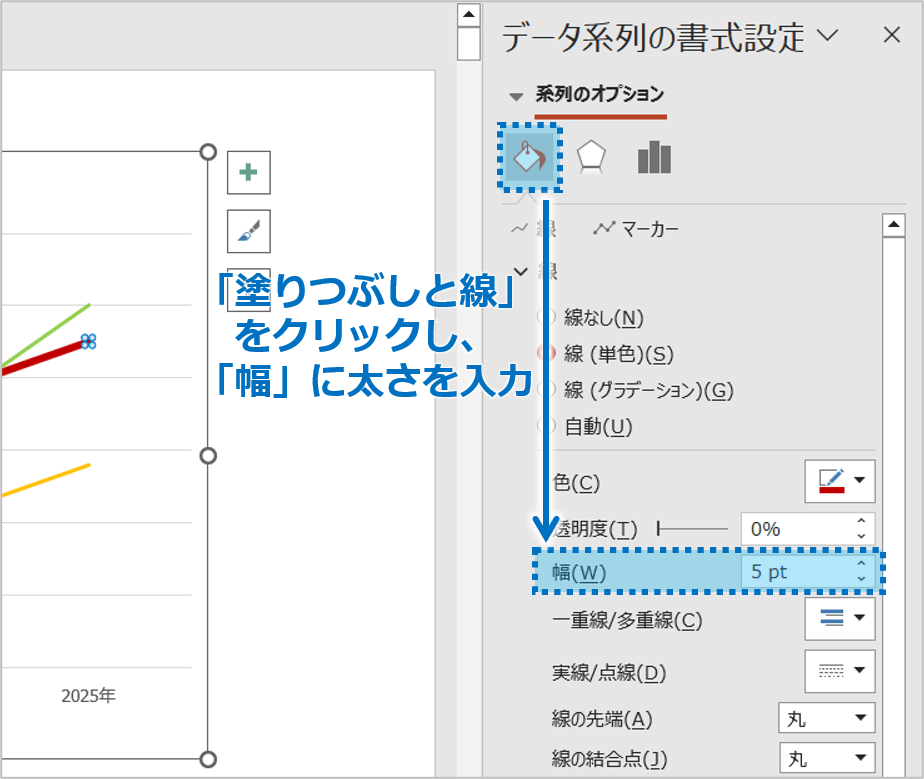Click the 幅(W) 5 pt field

click(794, 572)
